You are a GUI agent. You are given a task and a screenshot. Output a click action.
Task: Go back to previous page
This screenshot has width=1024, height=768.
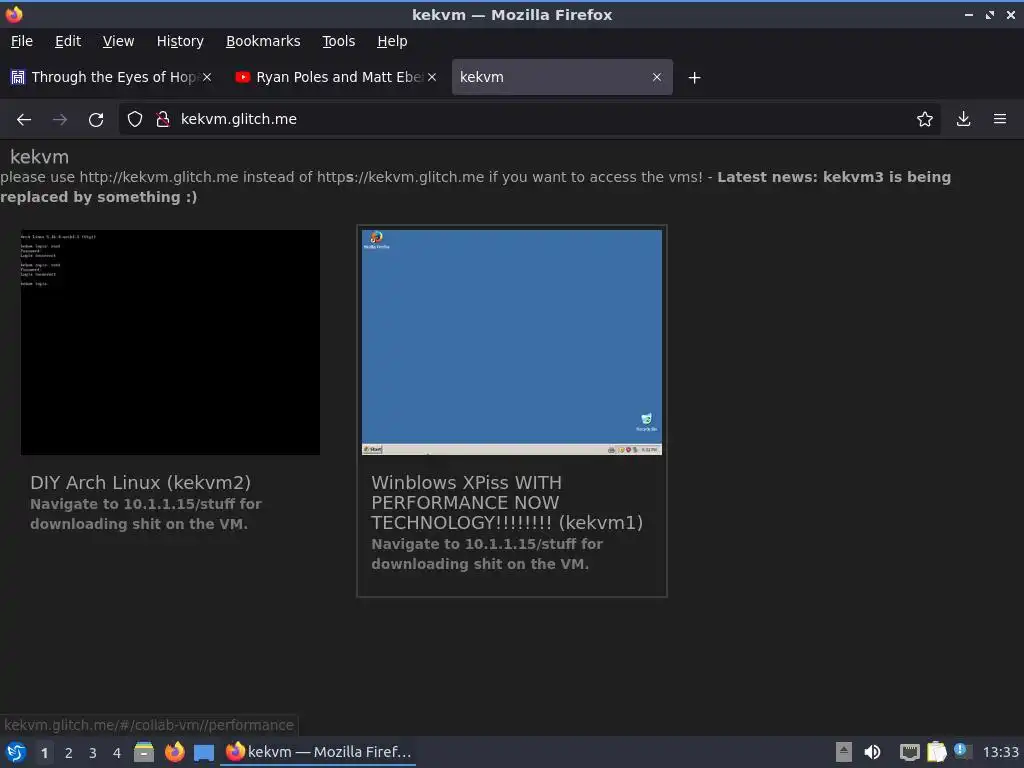click(x=24, y=120)
